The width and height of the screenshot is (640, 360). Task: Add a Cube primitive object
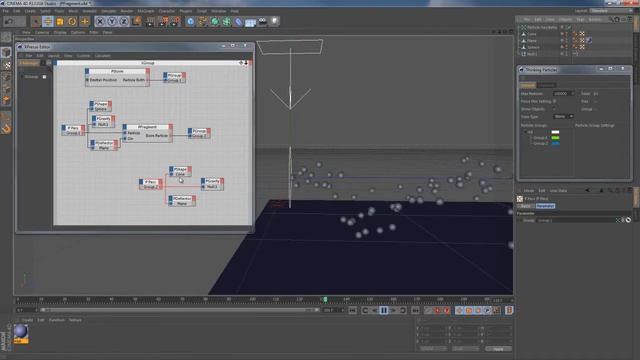pyautogui.click(x=191, y=21)
